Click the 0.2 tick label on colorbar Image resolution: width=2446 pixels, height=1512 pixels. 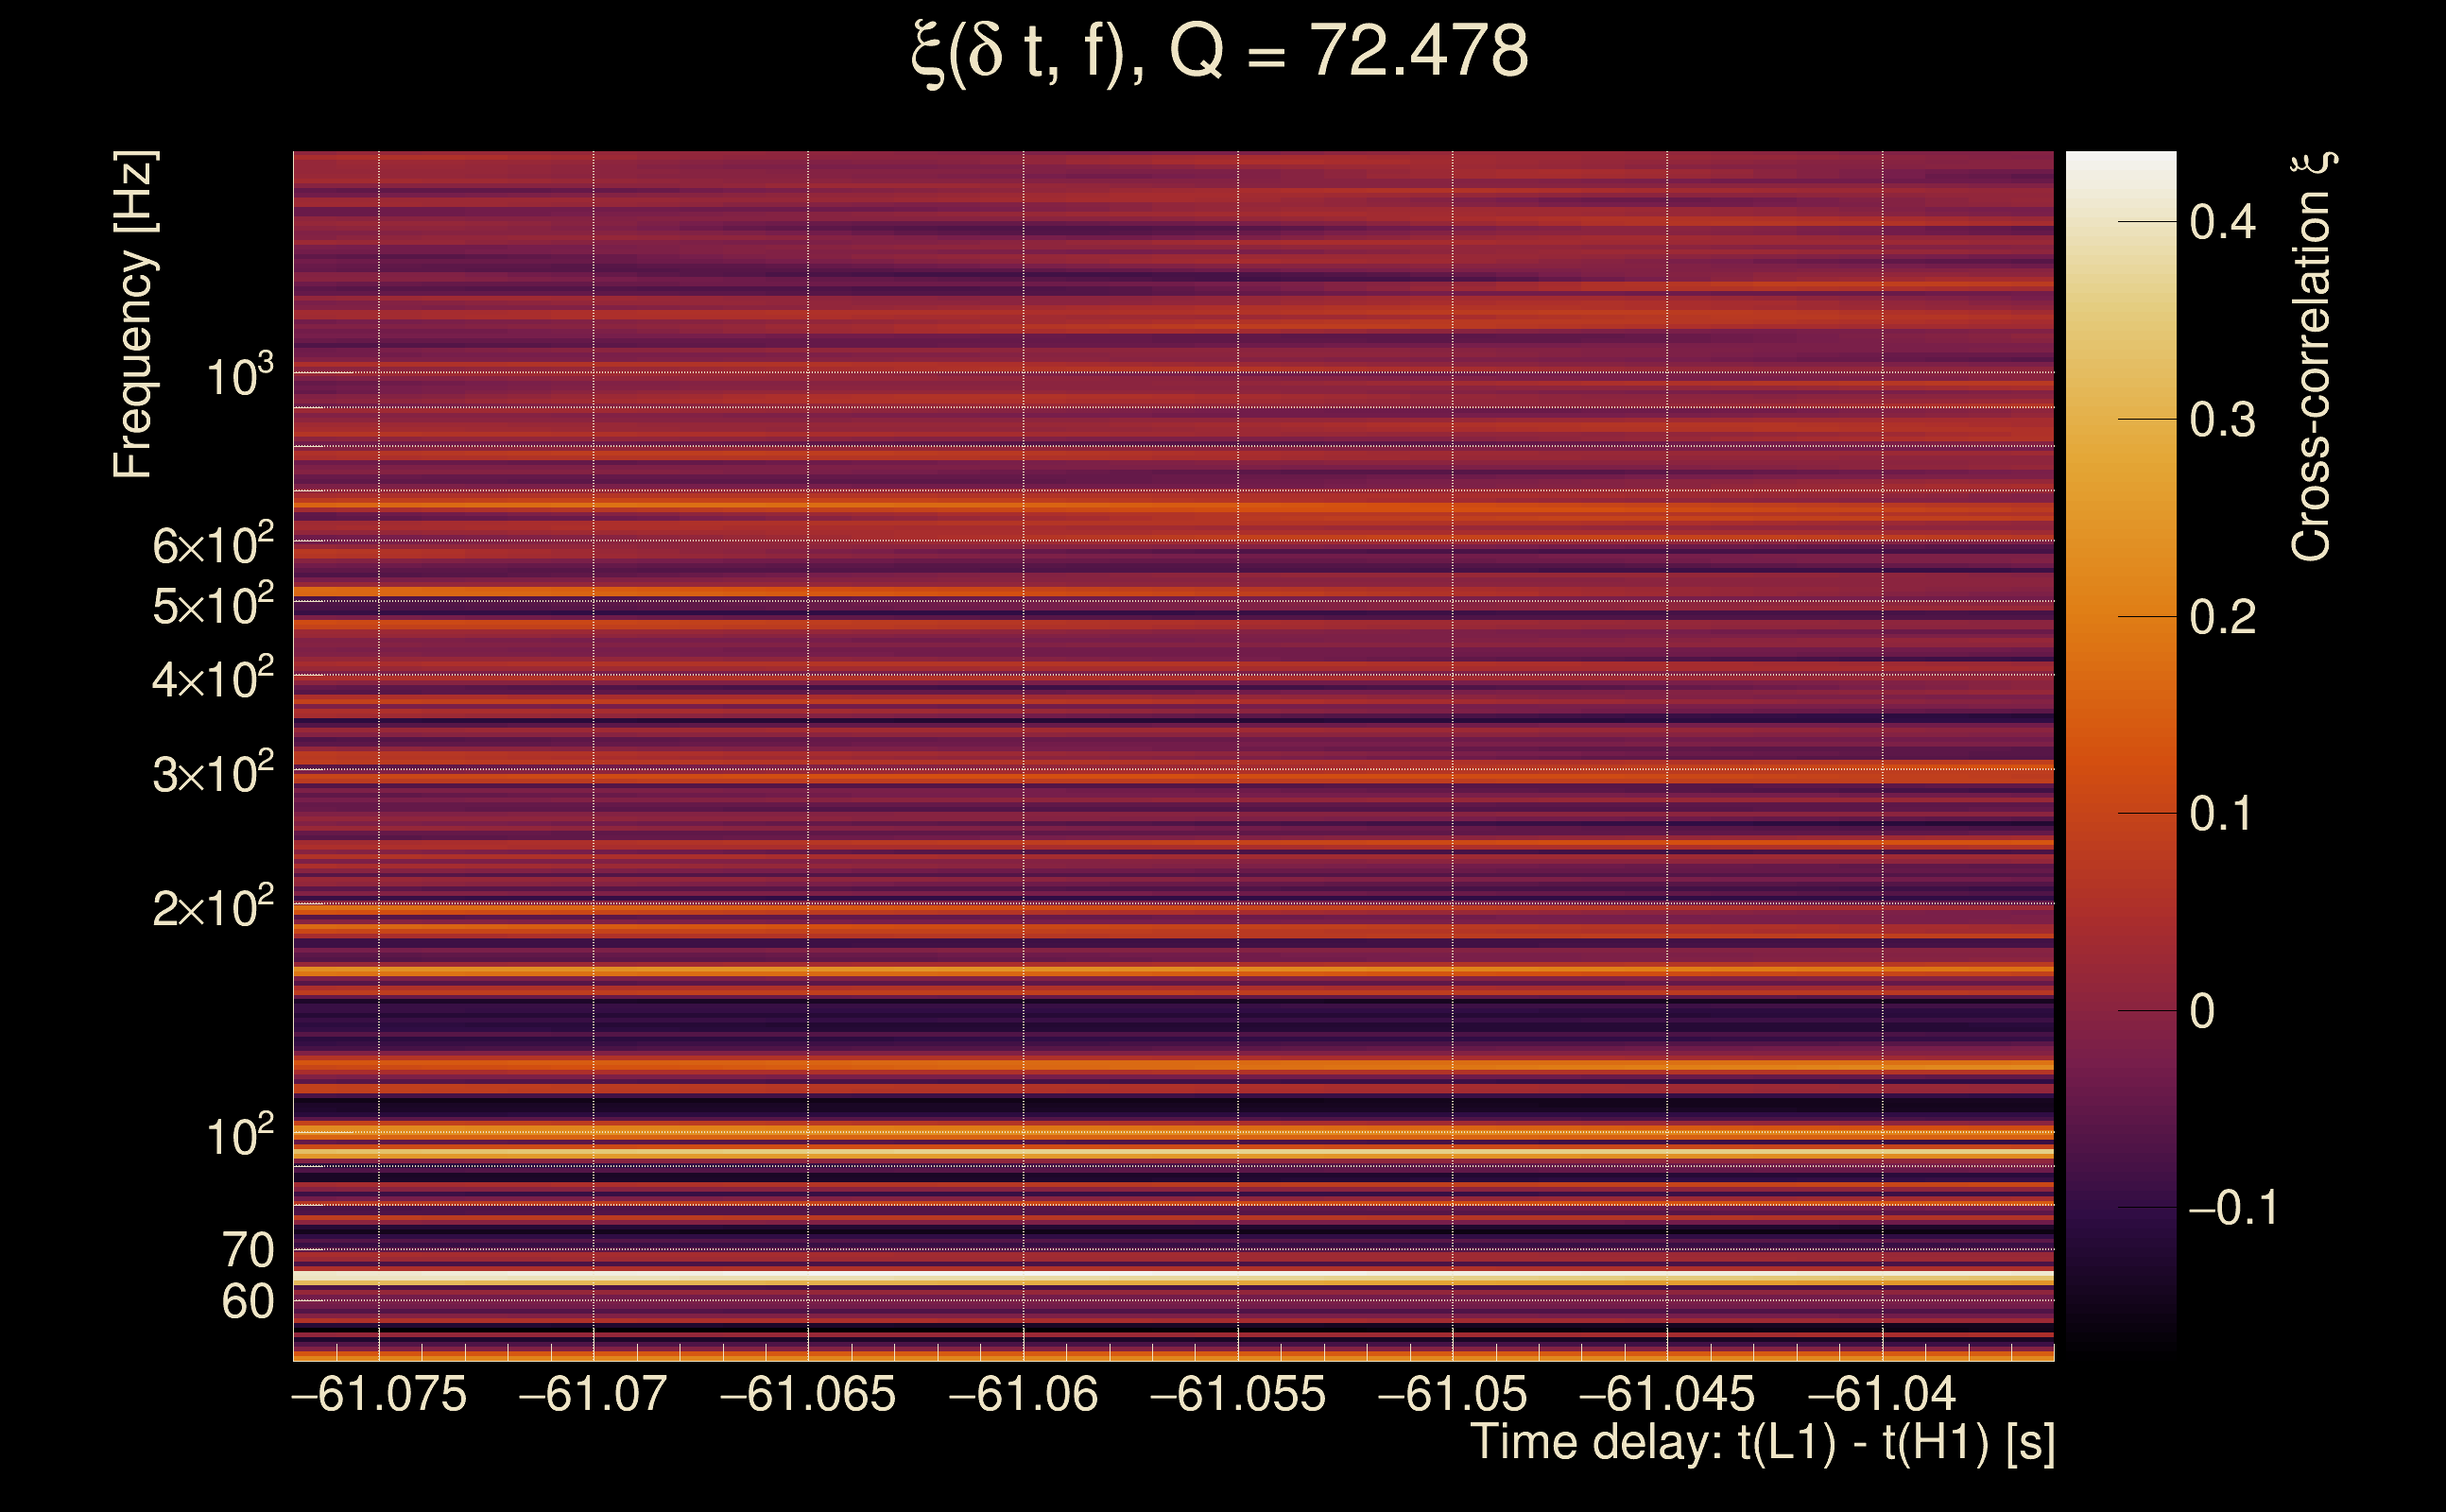[2222, 617]
